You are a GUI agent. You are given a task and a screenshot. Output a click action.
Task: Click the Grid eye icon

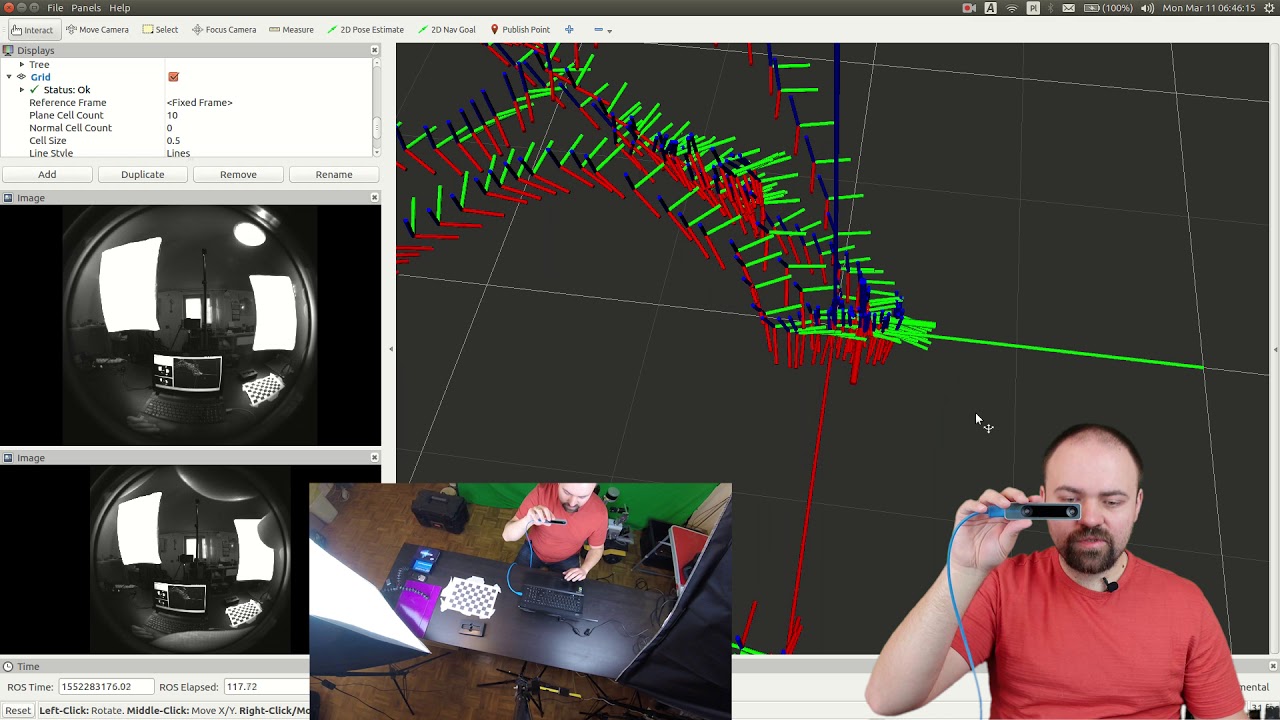(21, 77)
